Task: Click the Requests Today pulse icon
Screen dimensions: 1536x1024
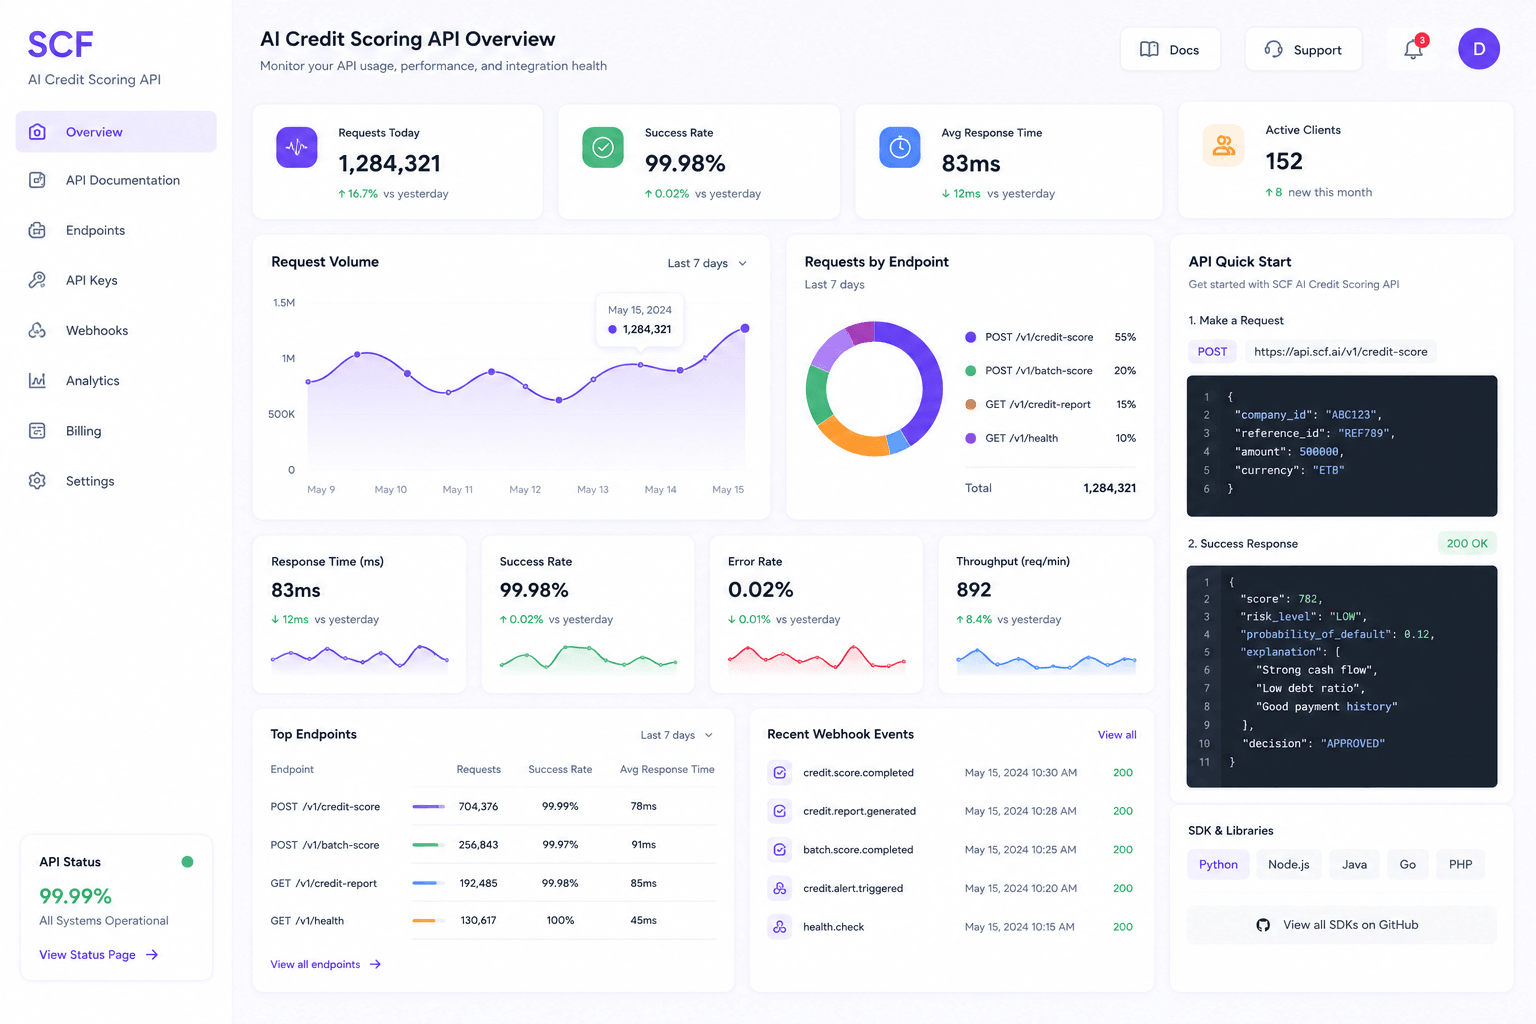Action: [x=297, y=147]
